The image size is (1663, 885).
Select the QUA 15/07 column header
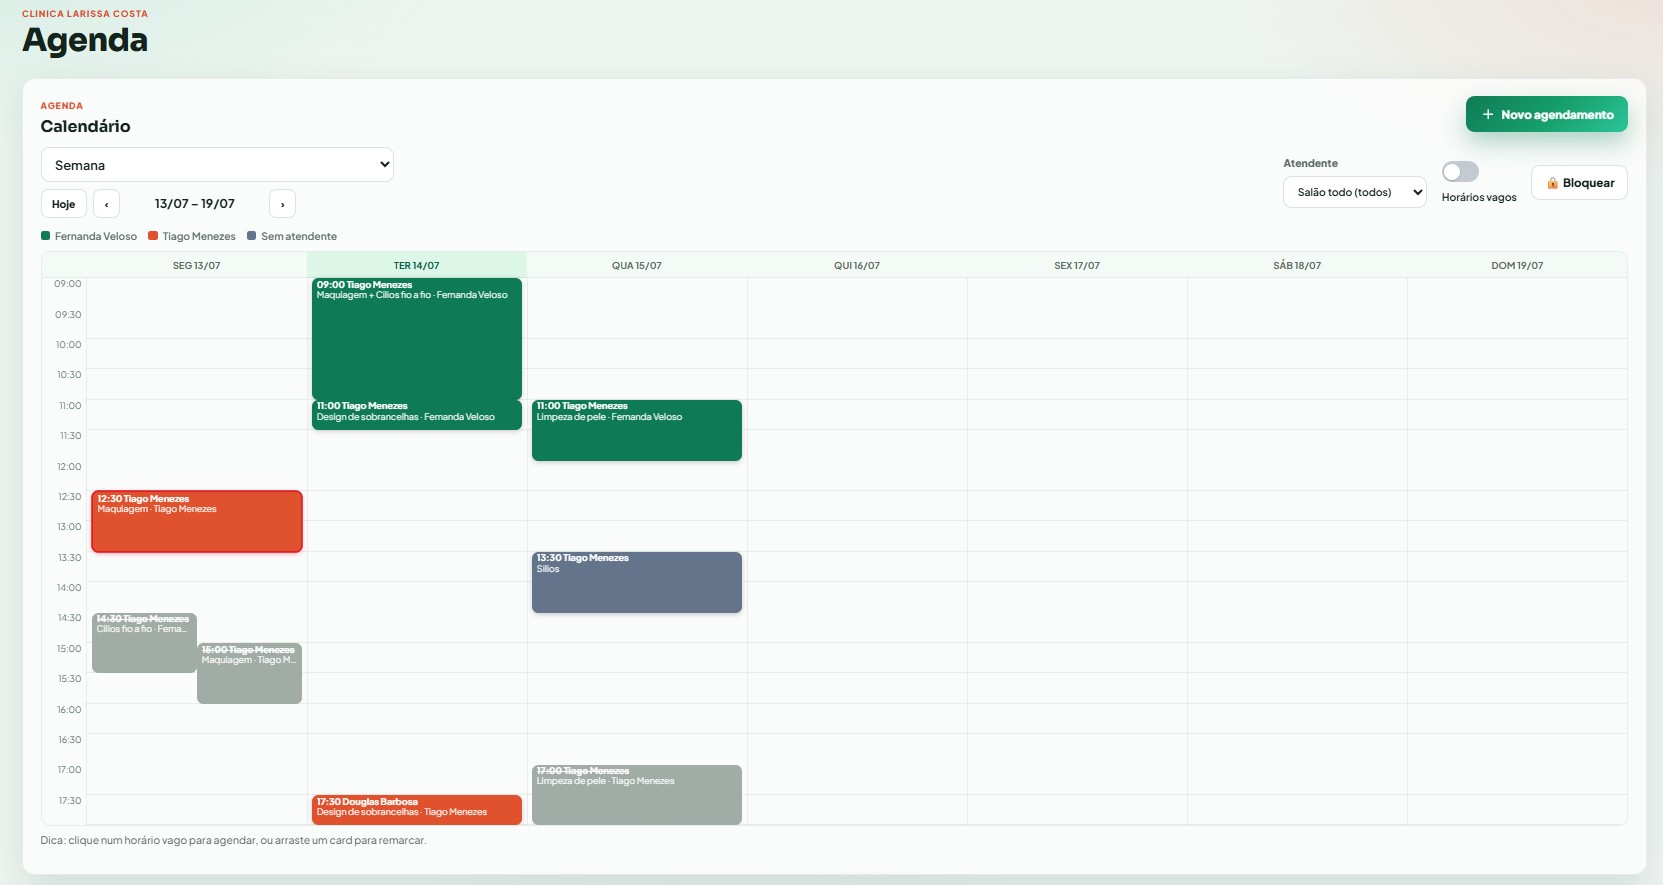click(x=637, y=265)
